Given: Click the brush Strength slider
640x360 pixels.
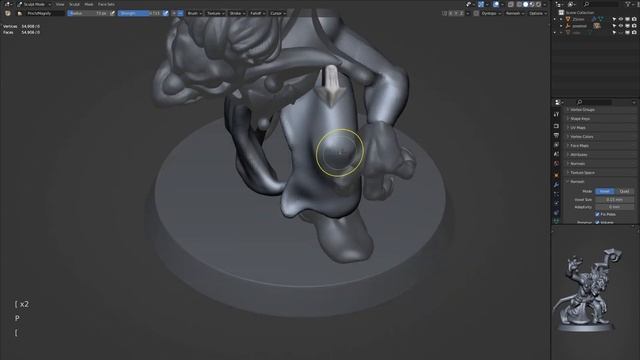Looking at the screenshot, I should (140, 13).
